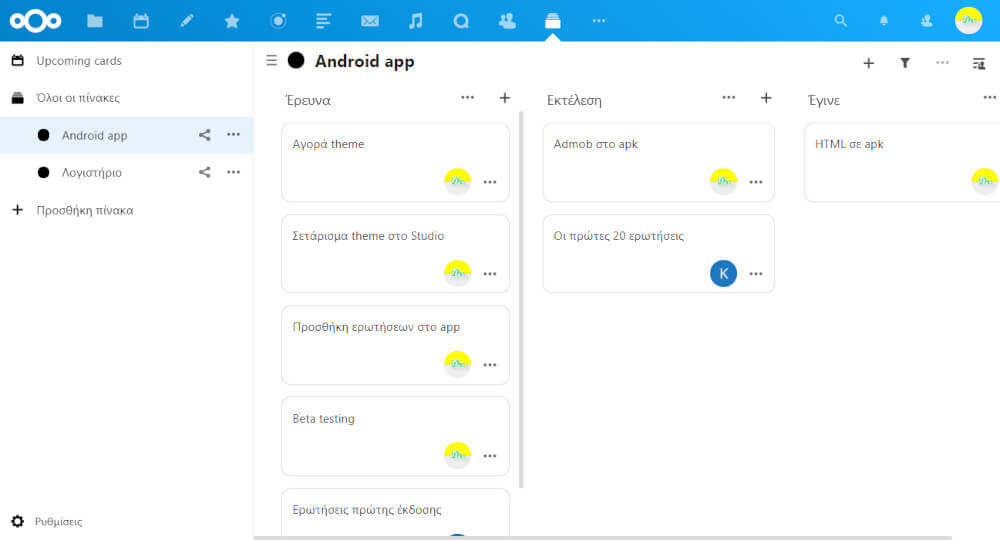Share the Λογιστήριο board
The height and width of the screenshot is (540, 1000).
coord(205,172)
